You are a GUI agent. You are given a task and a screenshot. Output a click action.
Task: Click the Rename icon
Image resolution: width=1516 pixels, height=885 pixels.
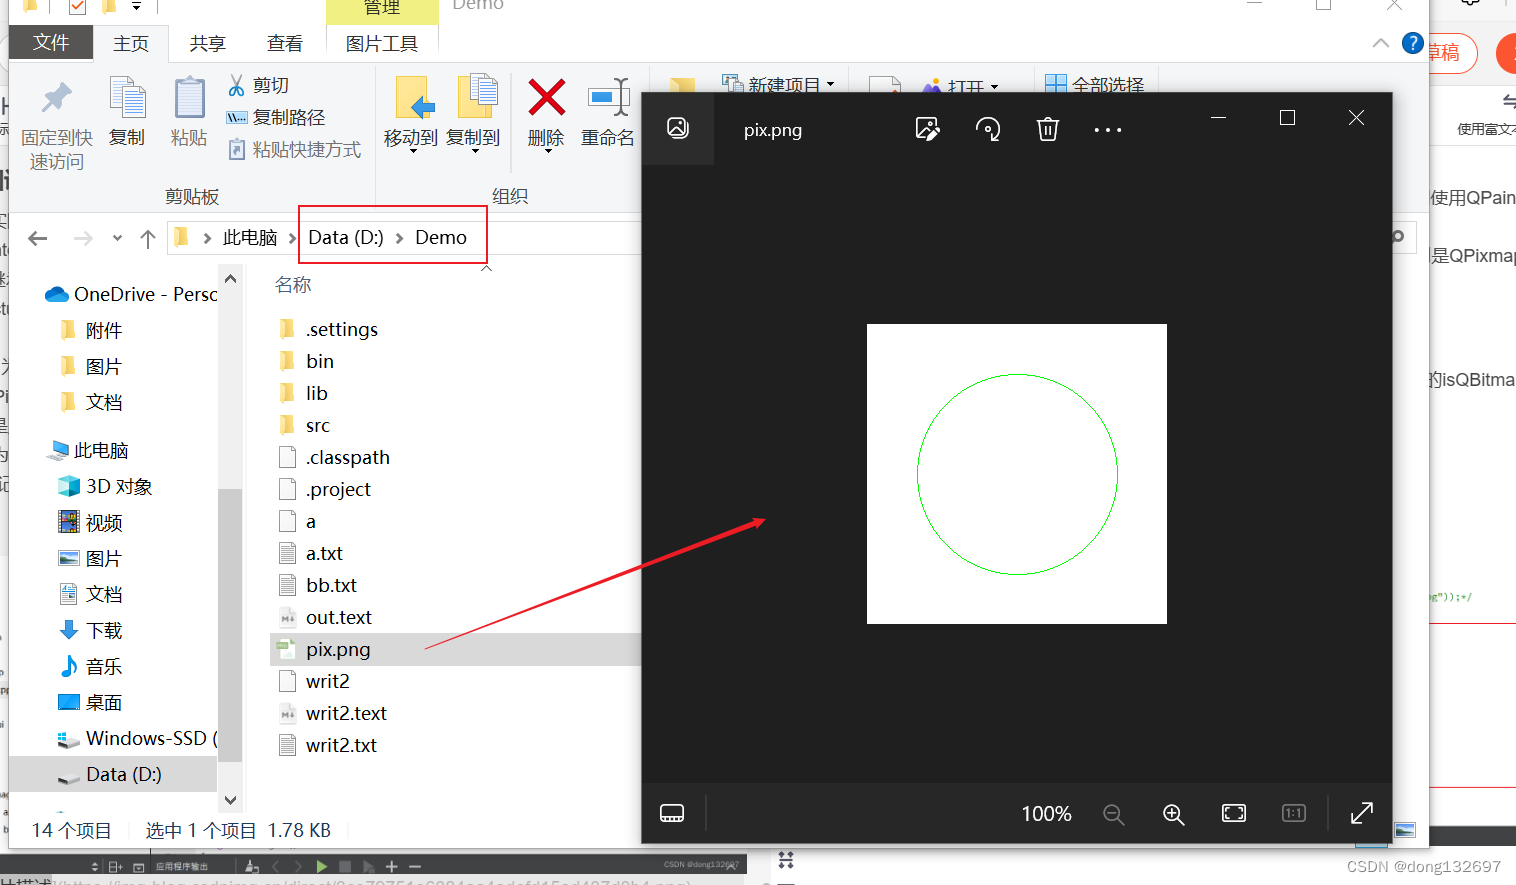608,98
